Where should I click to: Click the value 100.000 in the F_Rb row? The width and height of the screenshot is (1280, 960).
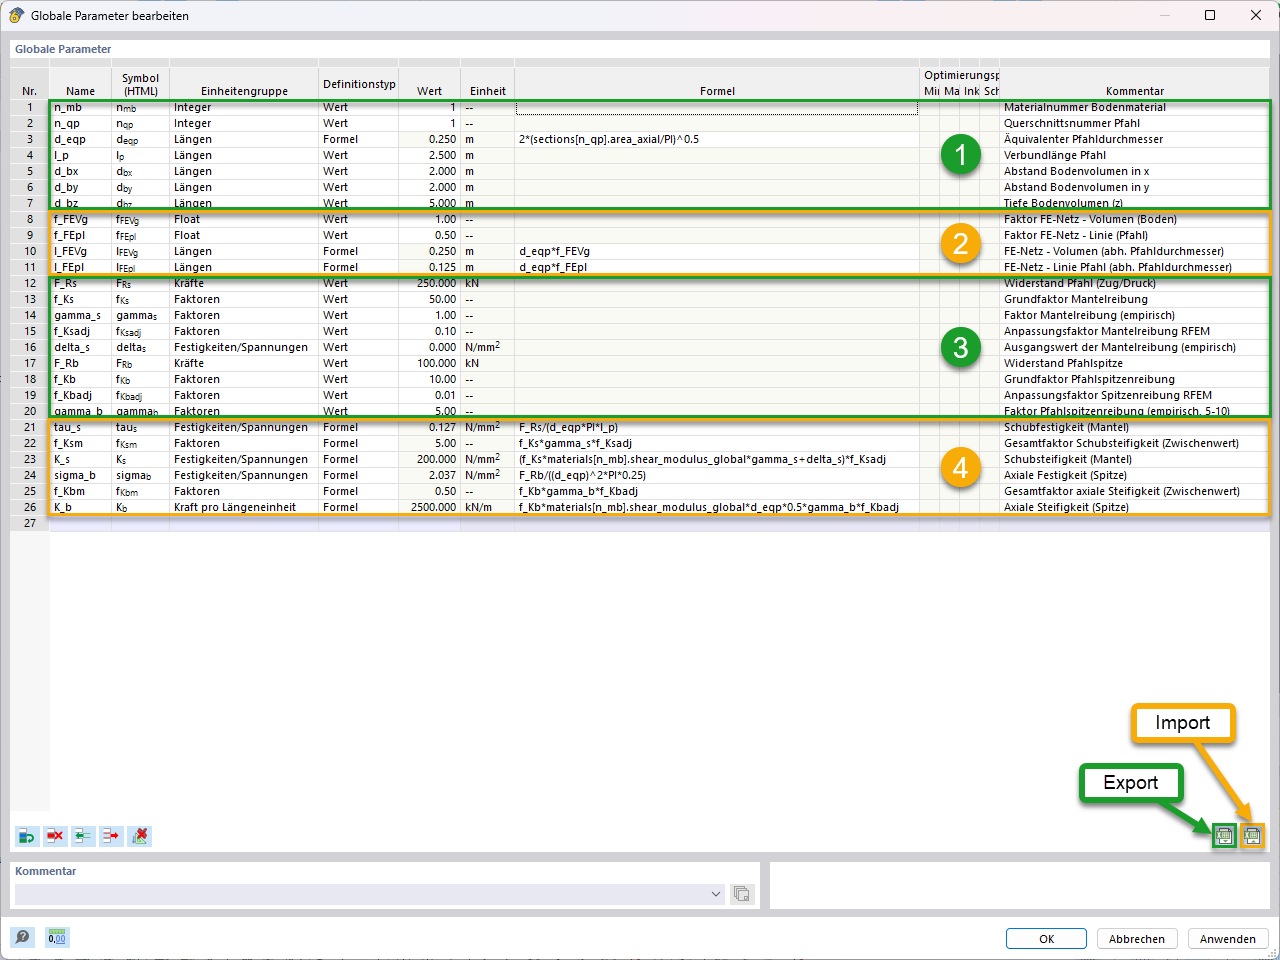437,363
